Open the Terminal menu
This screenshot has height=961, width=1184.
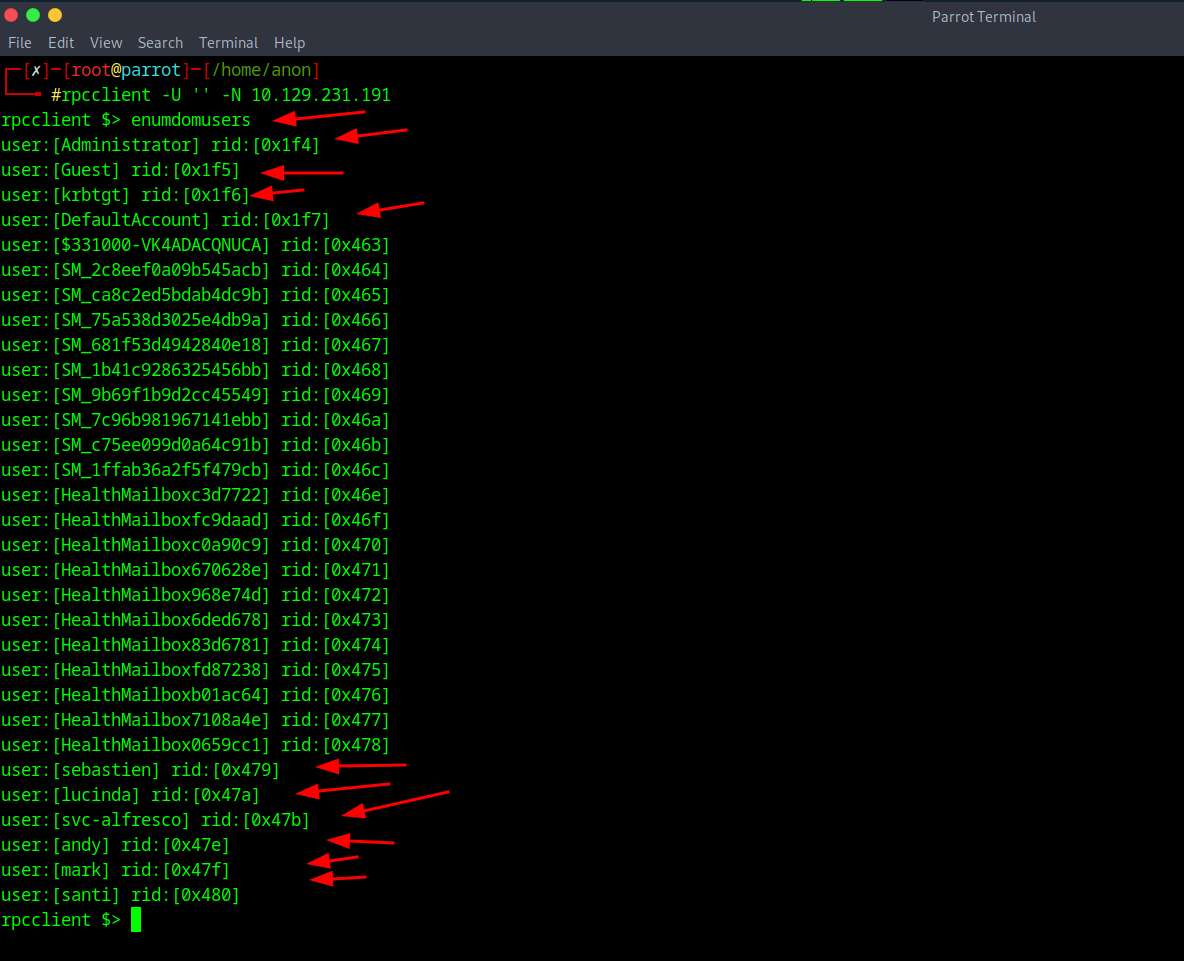[x=228, y=43]
